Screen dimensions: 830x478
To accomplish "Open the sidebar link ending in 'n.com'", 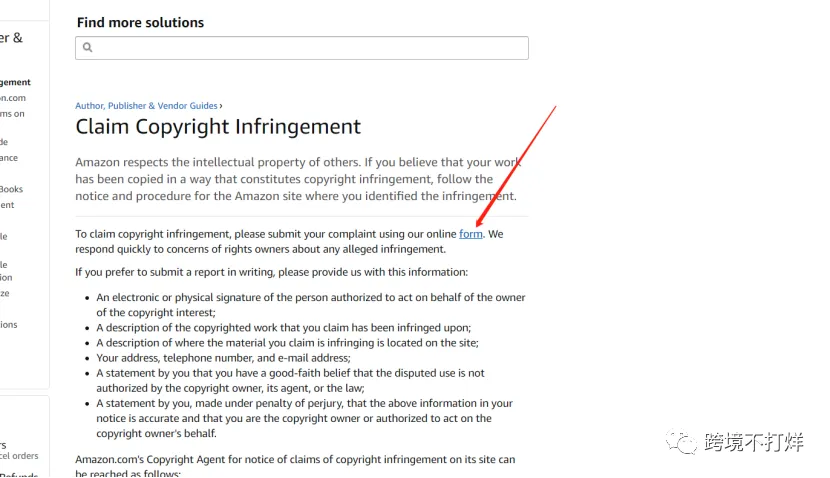I will 13,98.
